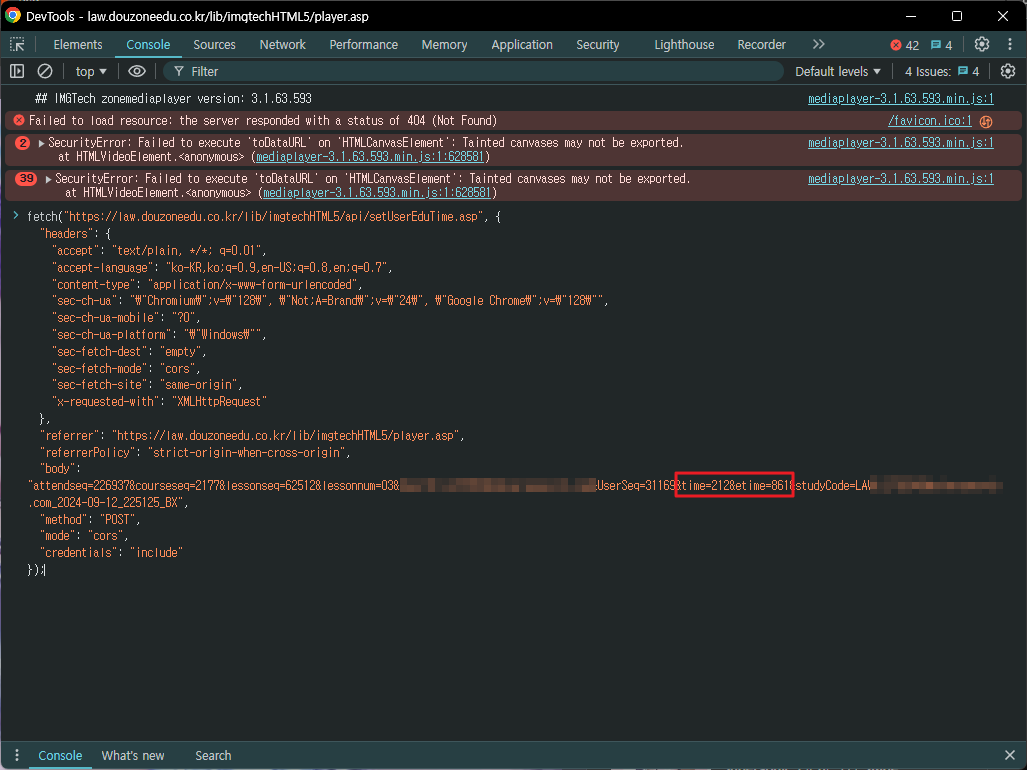The height and width of the screenshot is (770, 1027).
Task: Open the 4 Issues counter
Action: [942, 71]
